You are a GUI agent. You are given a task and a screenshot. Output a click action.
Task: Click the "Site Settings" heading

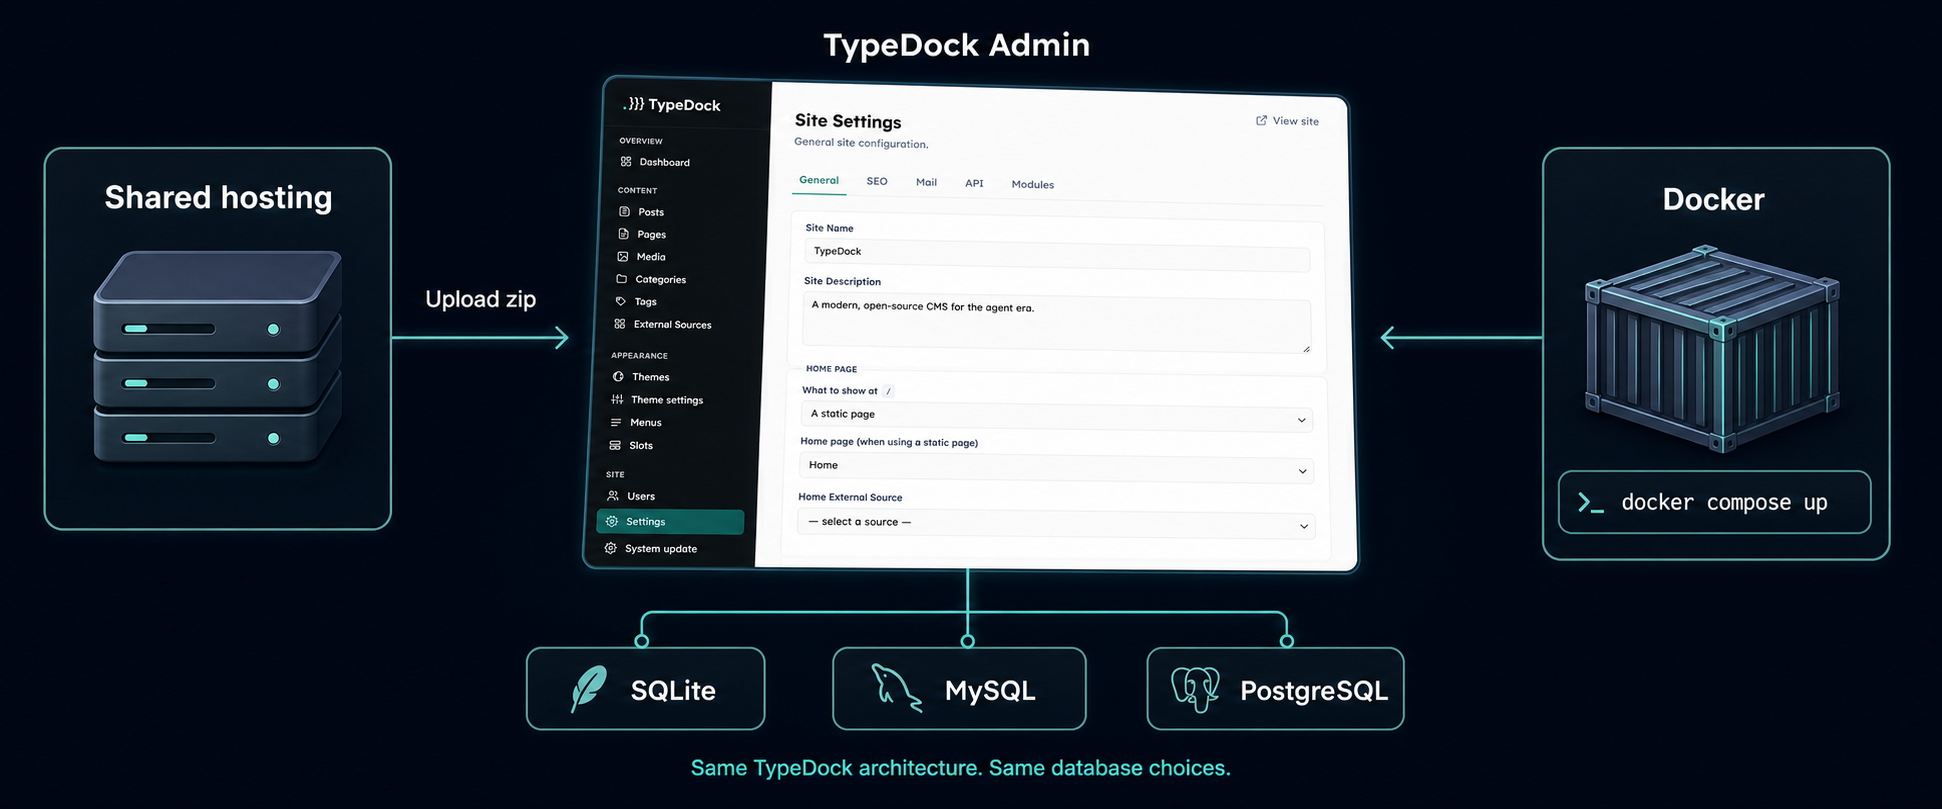(x=848, y=121)
